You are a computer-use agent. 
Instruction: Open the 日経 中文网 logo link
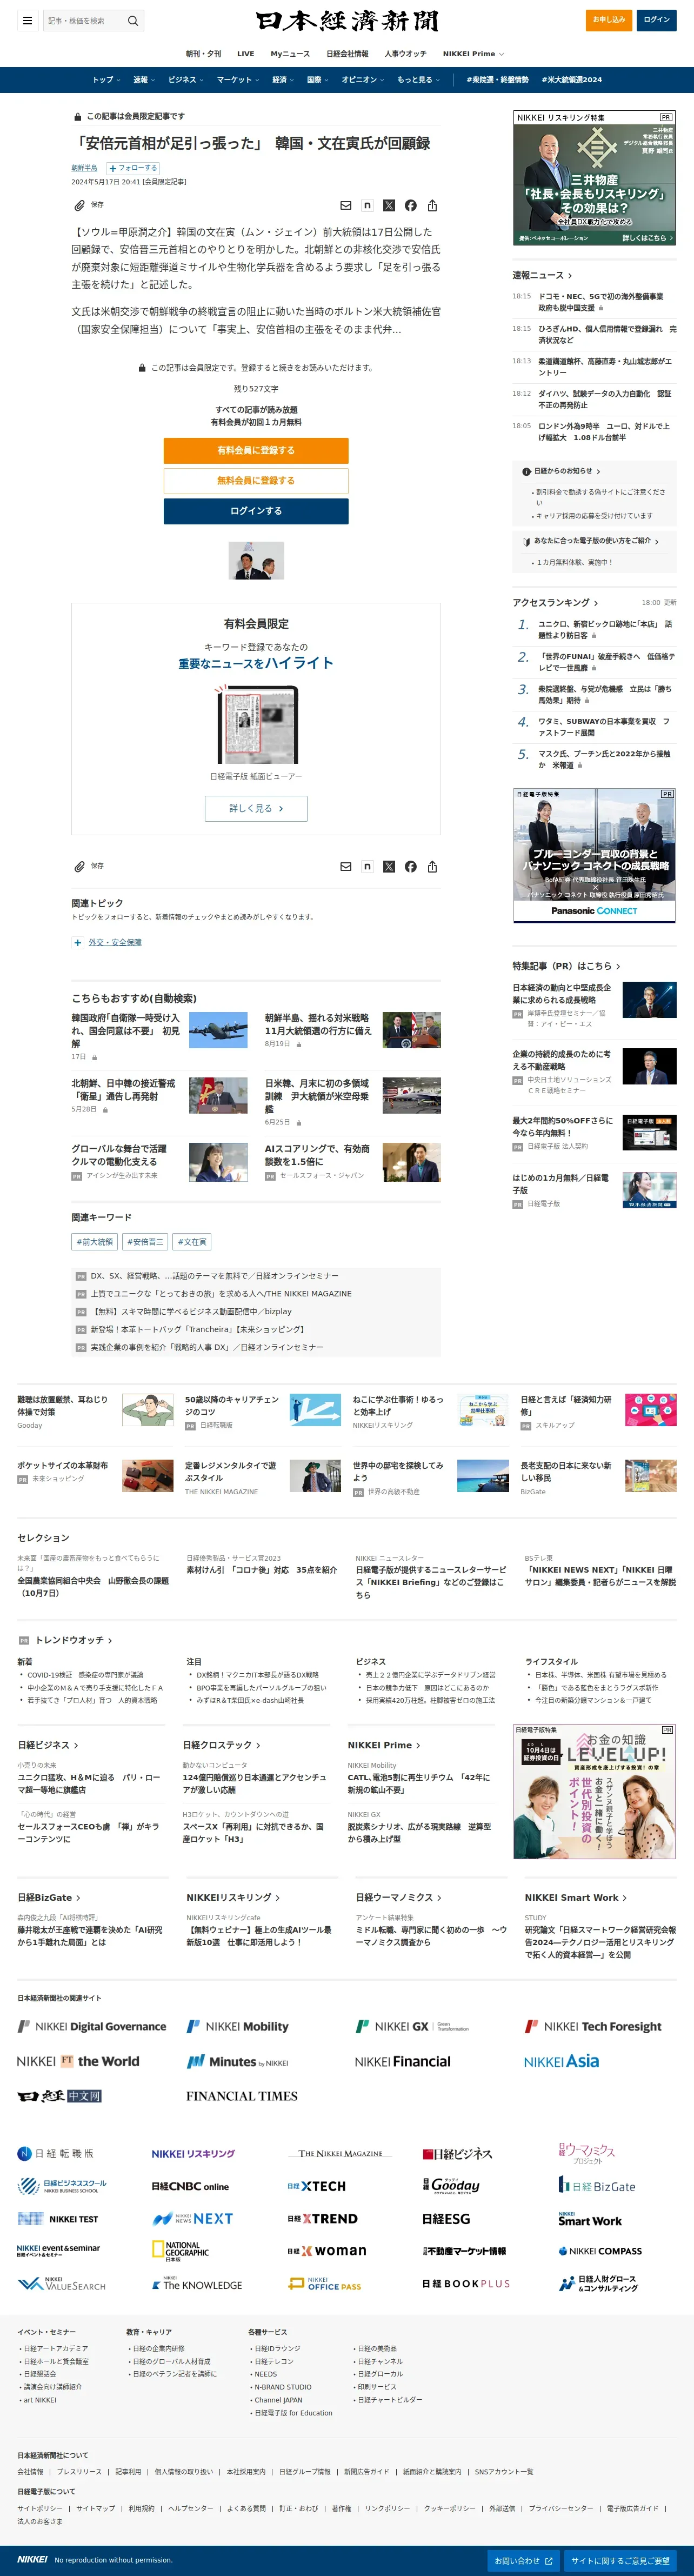coord(60,2096)
